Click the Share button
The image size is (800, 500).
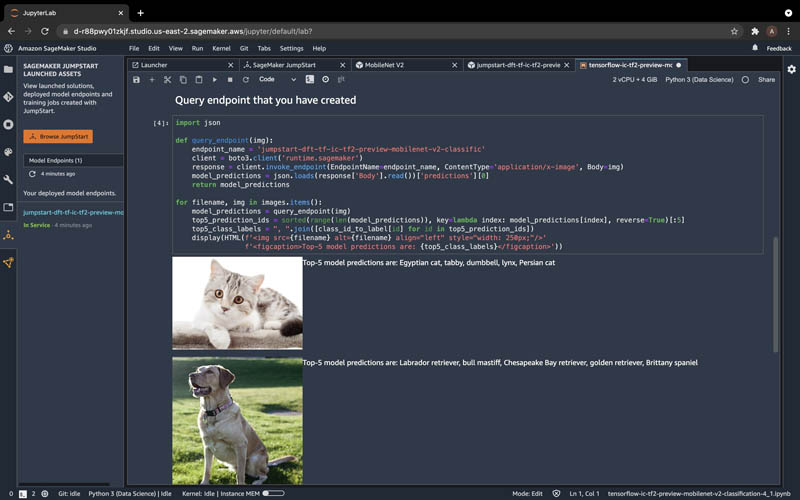766,80
